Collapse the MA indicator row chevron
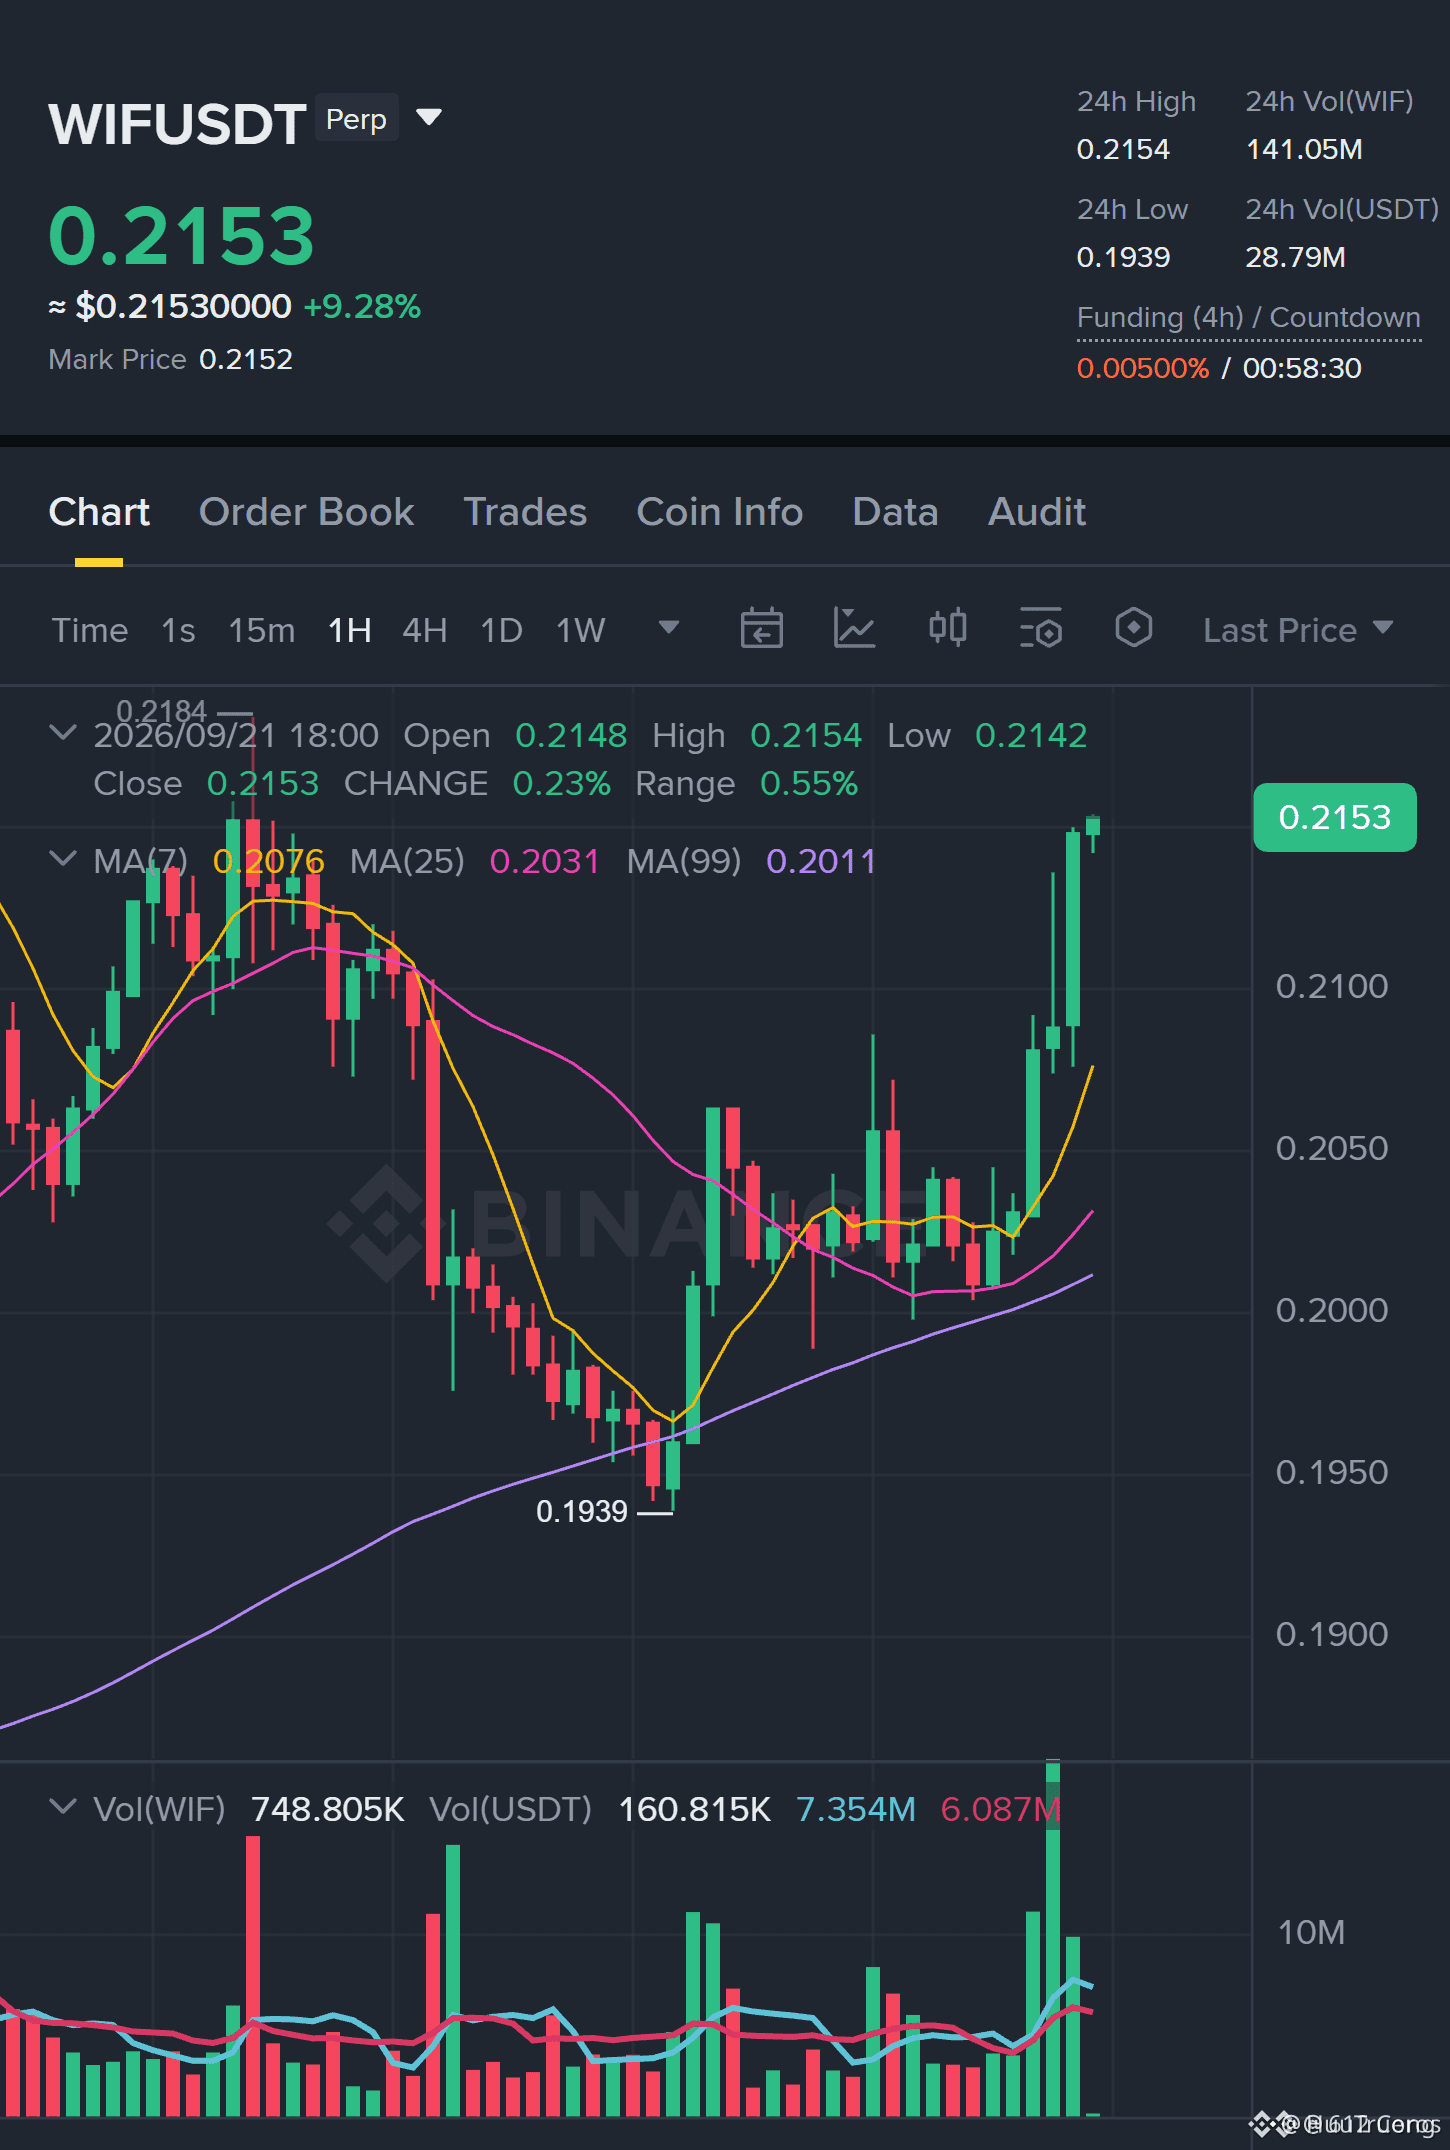 coord(62,859)
